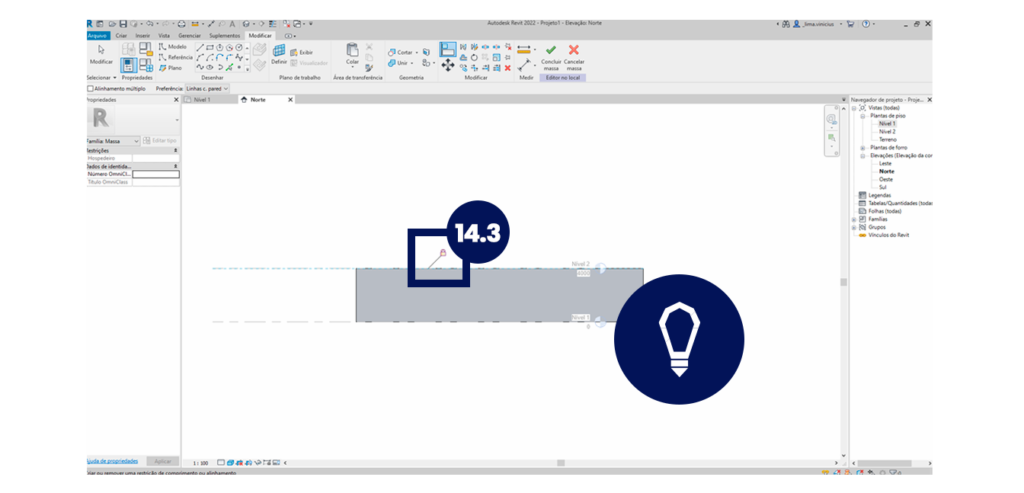Click the canvas horizontal scrollbar thumb
The image size is (1024, 493).
[560, 462]
